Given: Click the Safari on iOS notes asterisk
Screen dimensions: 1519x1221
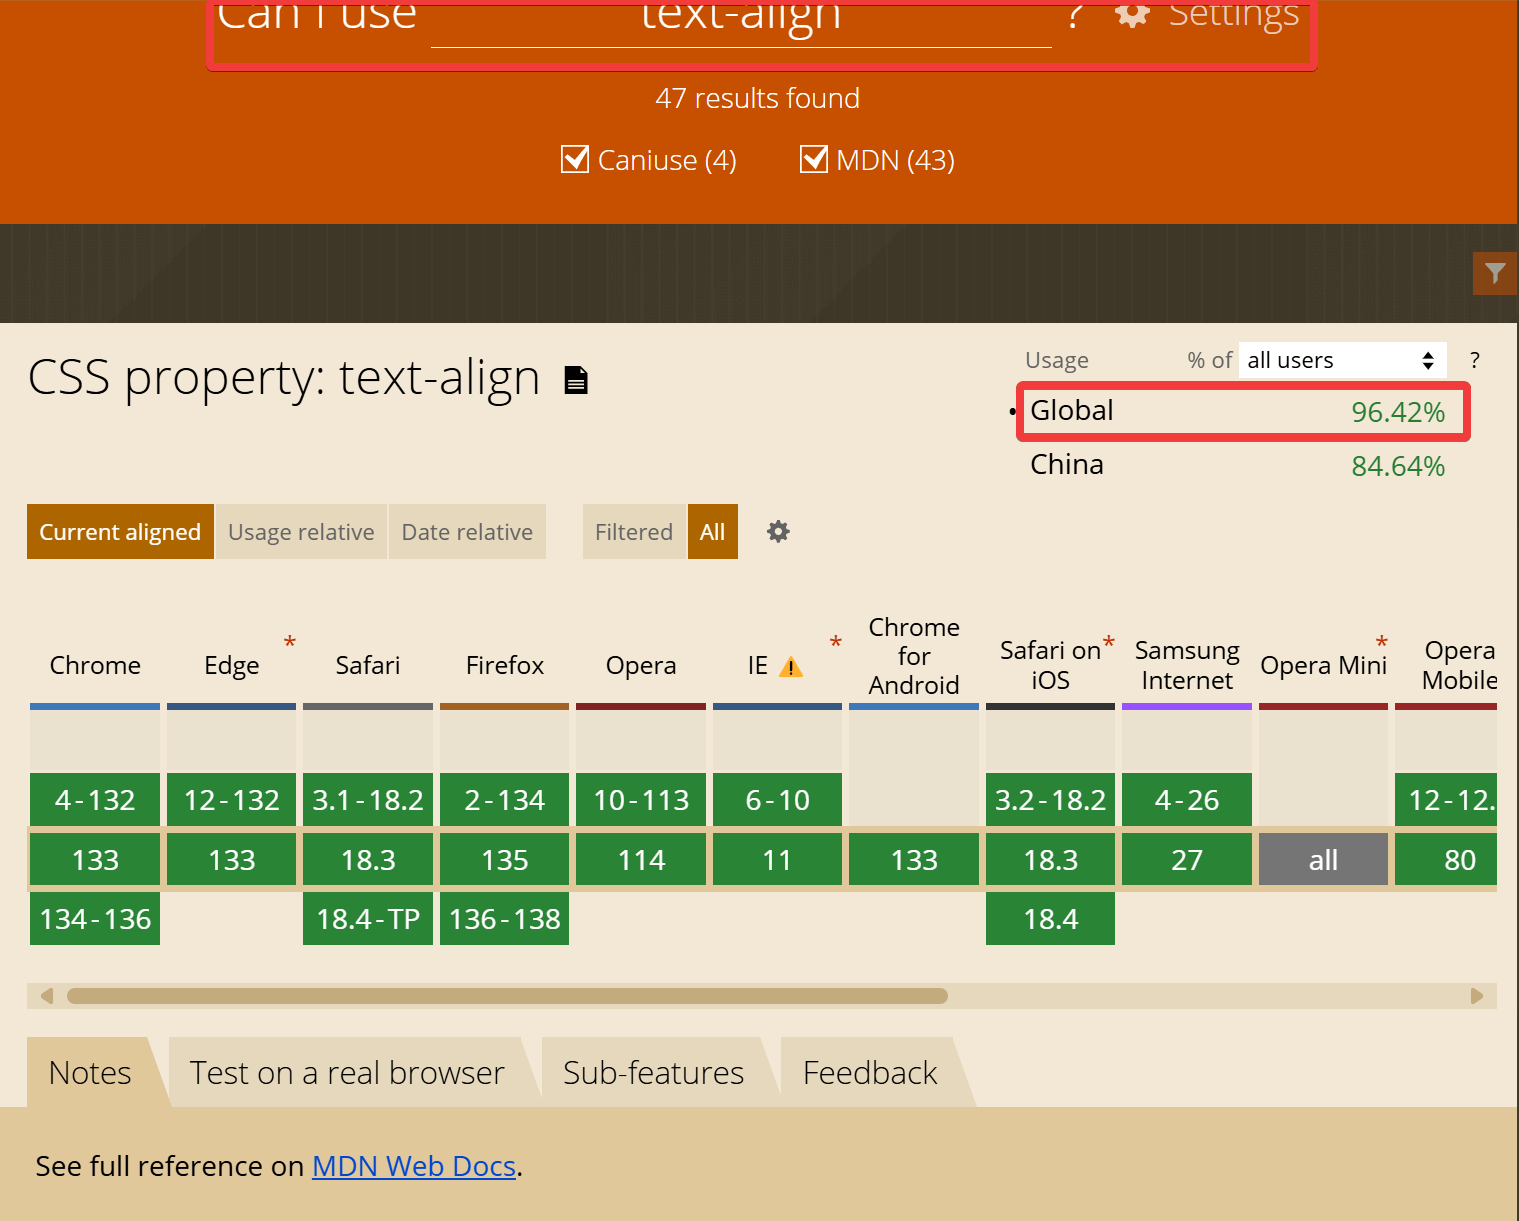Looking at the screenshot, I should [x=1109, y=642].
